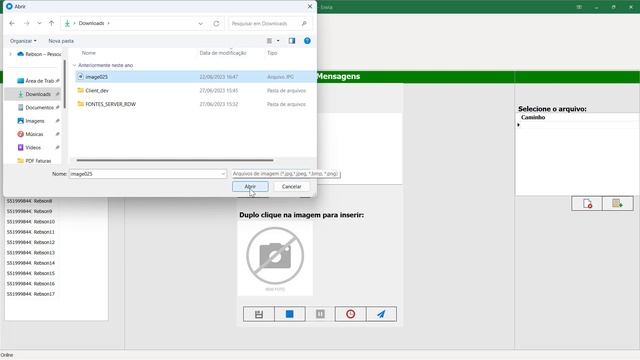Go up one folder level arrow

(x=51, y=24)
